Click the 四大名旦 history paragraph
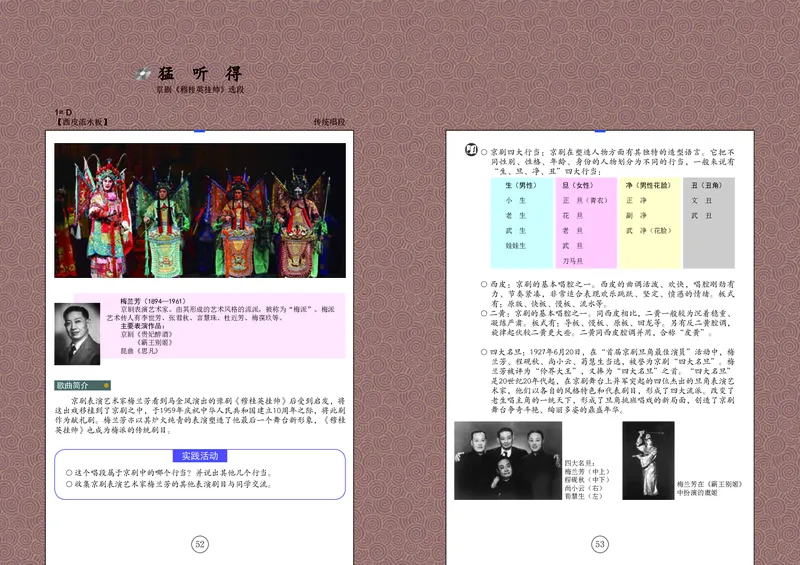This screenshot has height=565, width=800. 608,381
